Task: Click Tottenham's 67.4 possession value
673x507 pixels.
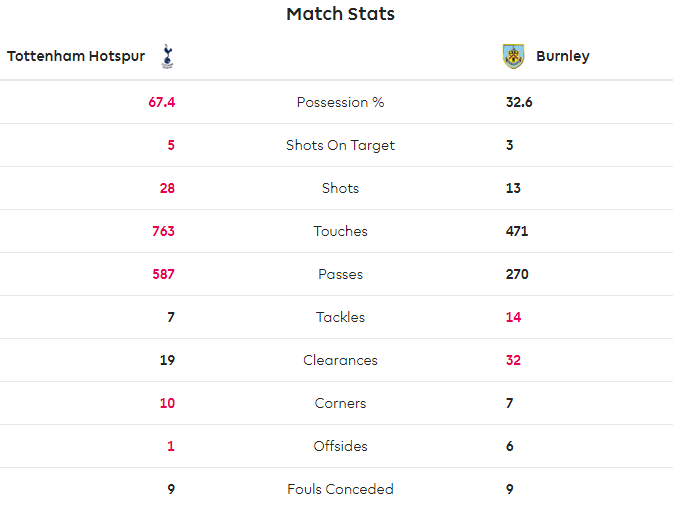Action: coord(161,102)
